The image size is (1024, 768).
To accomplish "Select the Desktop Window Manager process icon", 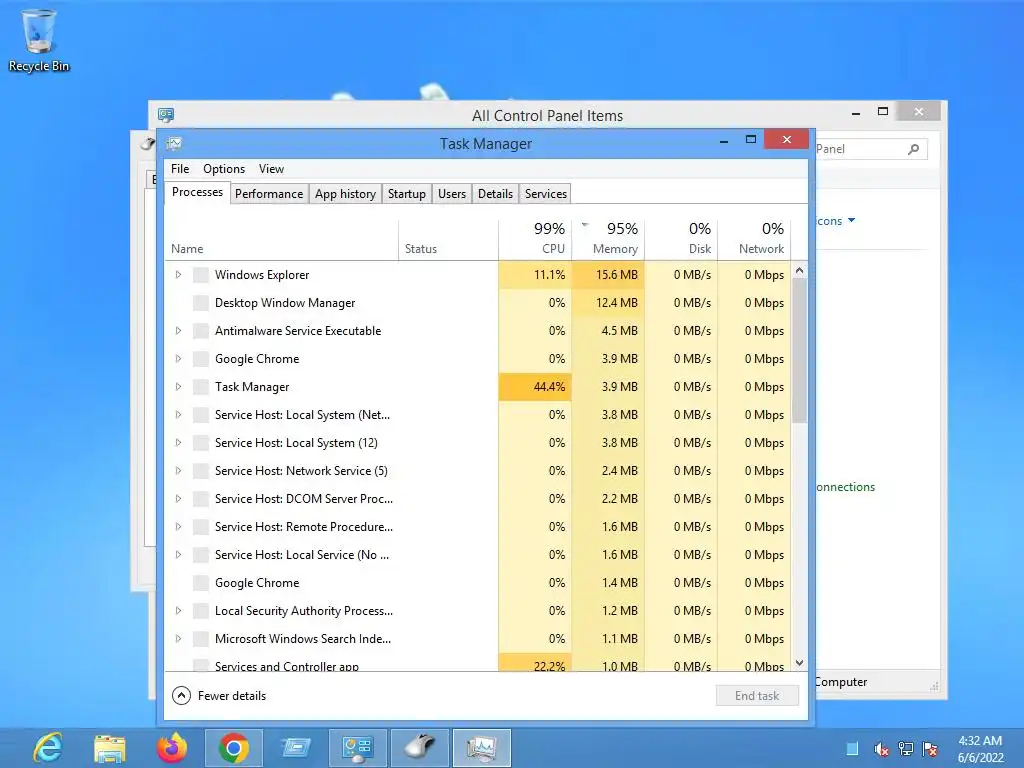I will click(200, 303).
